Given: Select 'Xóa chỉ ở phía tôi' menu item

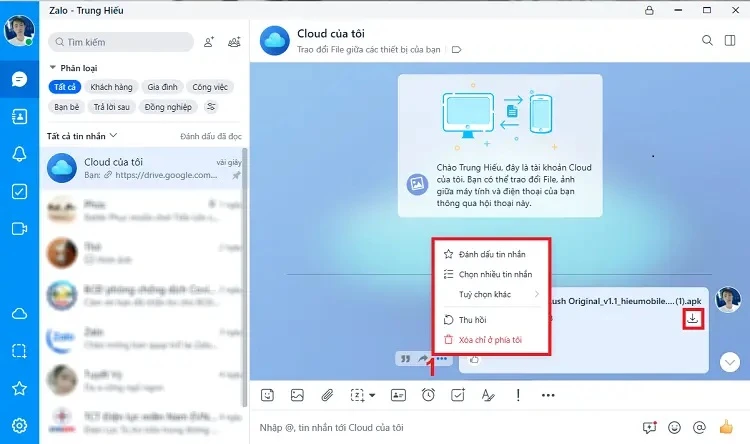Looking at the screenshot, I should 490,341.
